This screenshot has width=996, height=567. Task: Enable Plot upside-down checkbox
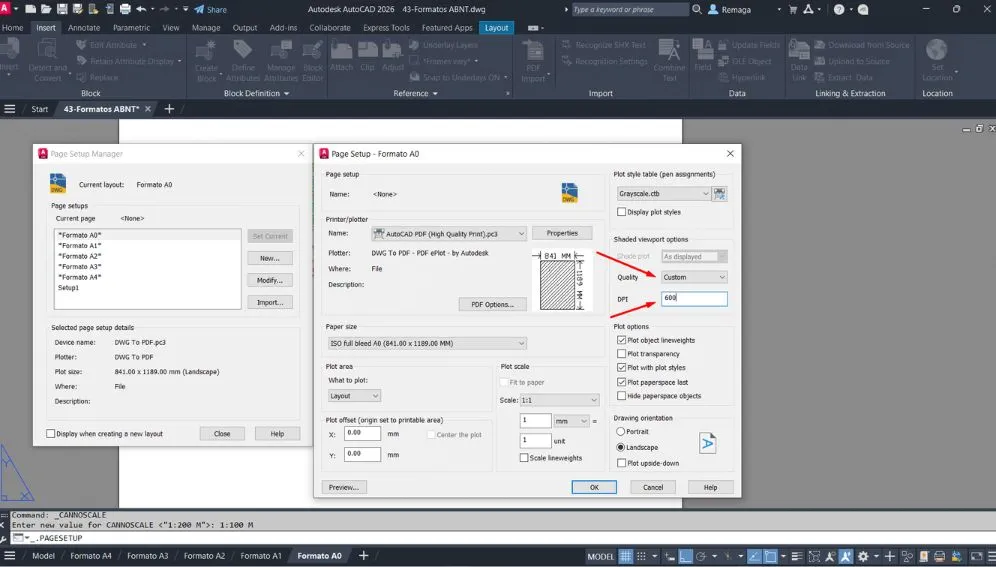coord(621,464)
